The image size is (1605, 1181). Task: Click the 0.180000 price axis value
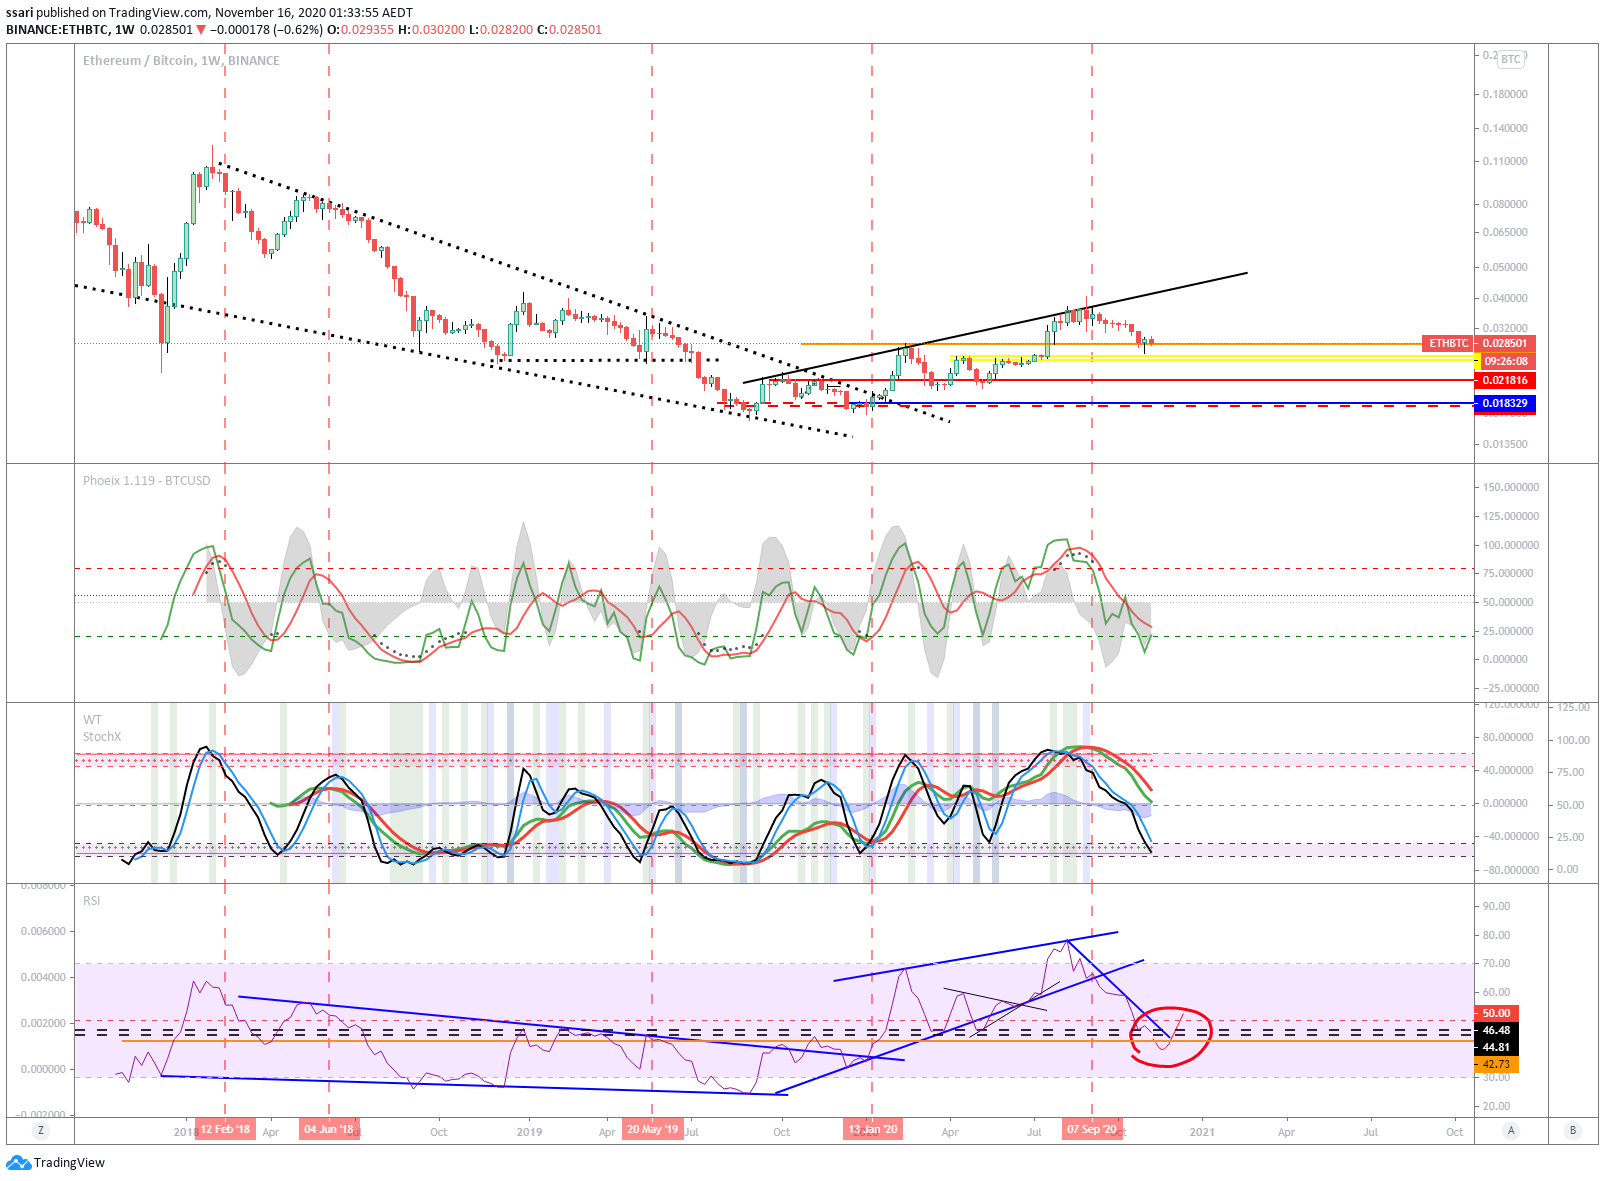pos(1505,94)
